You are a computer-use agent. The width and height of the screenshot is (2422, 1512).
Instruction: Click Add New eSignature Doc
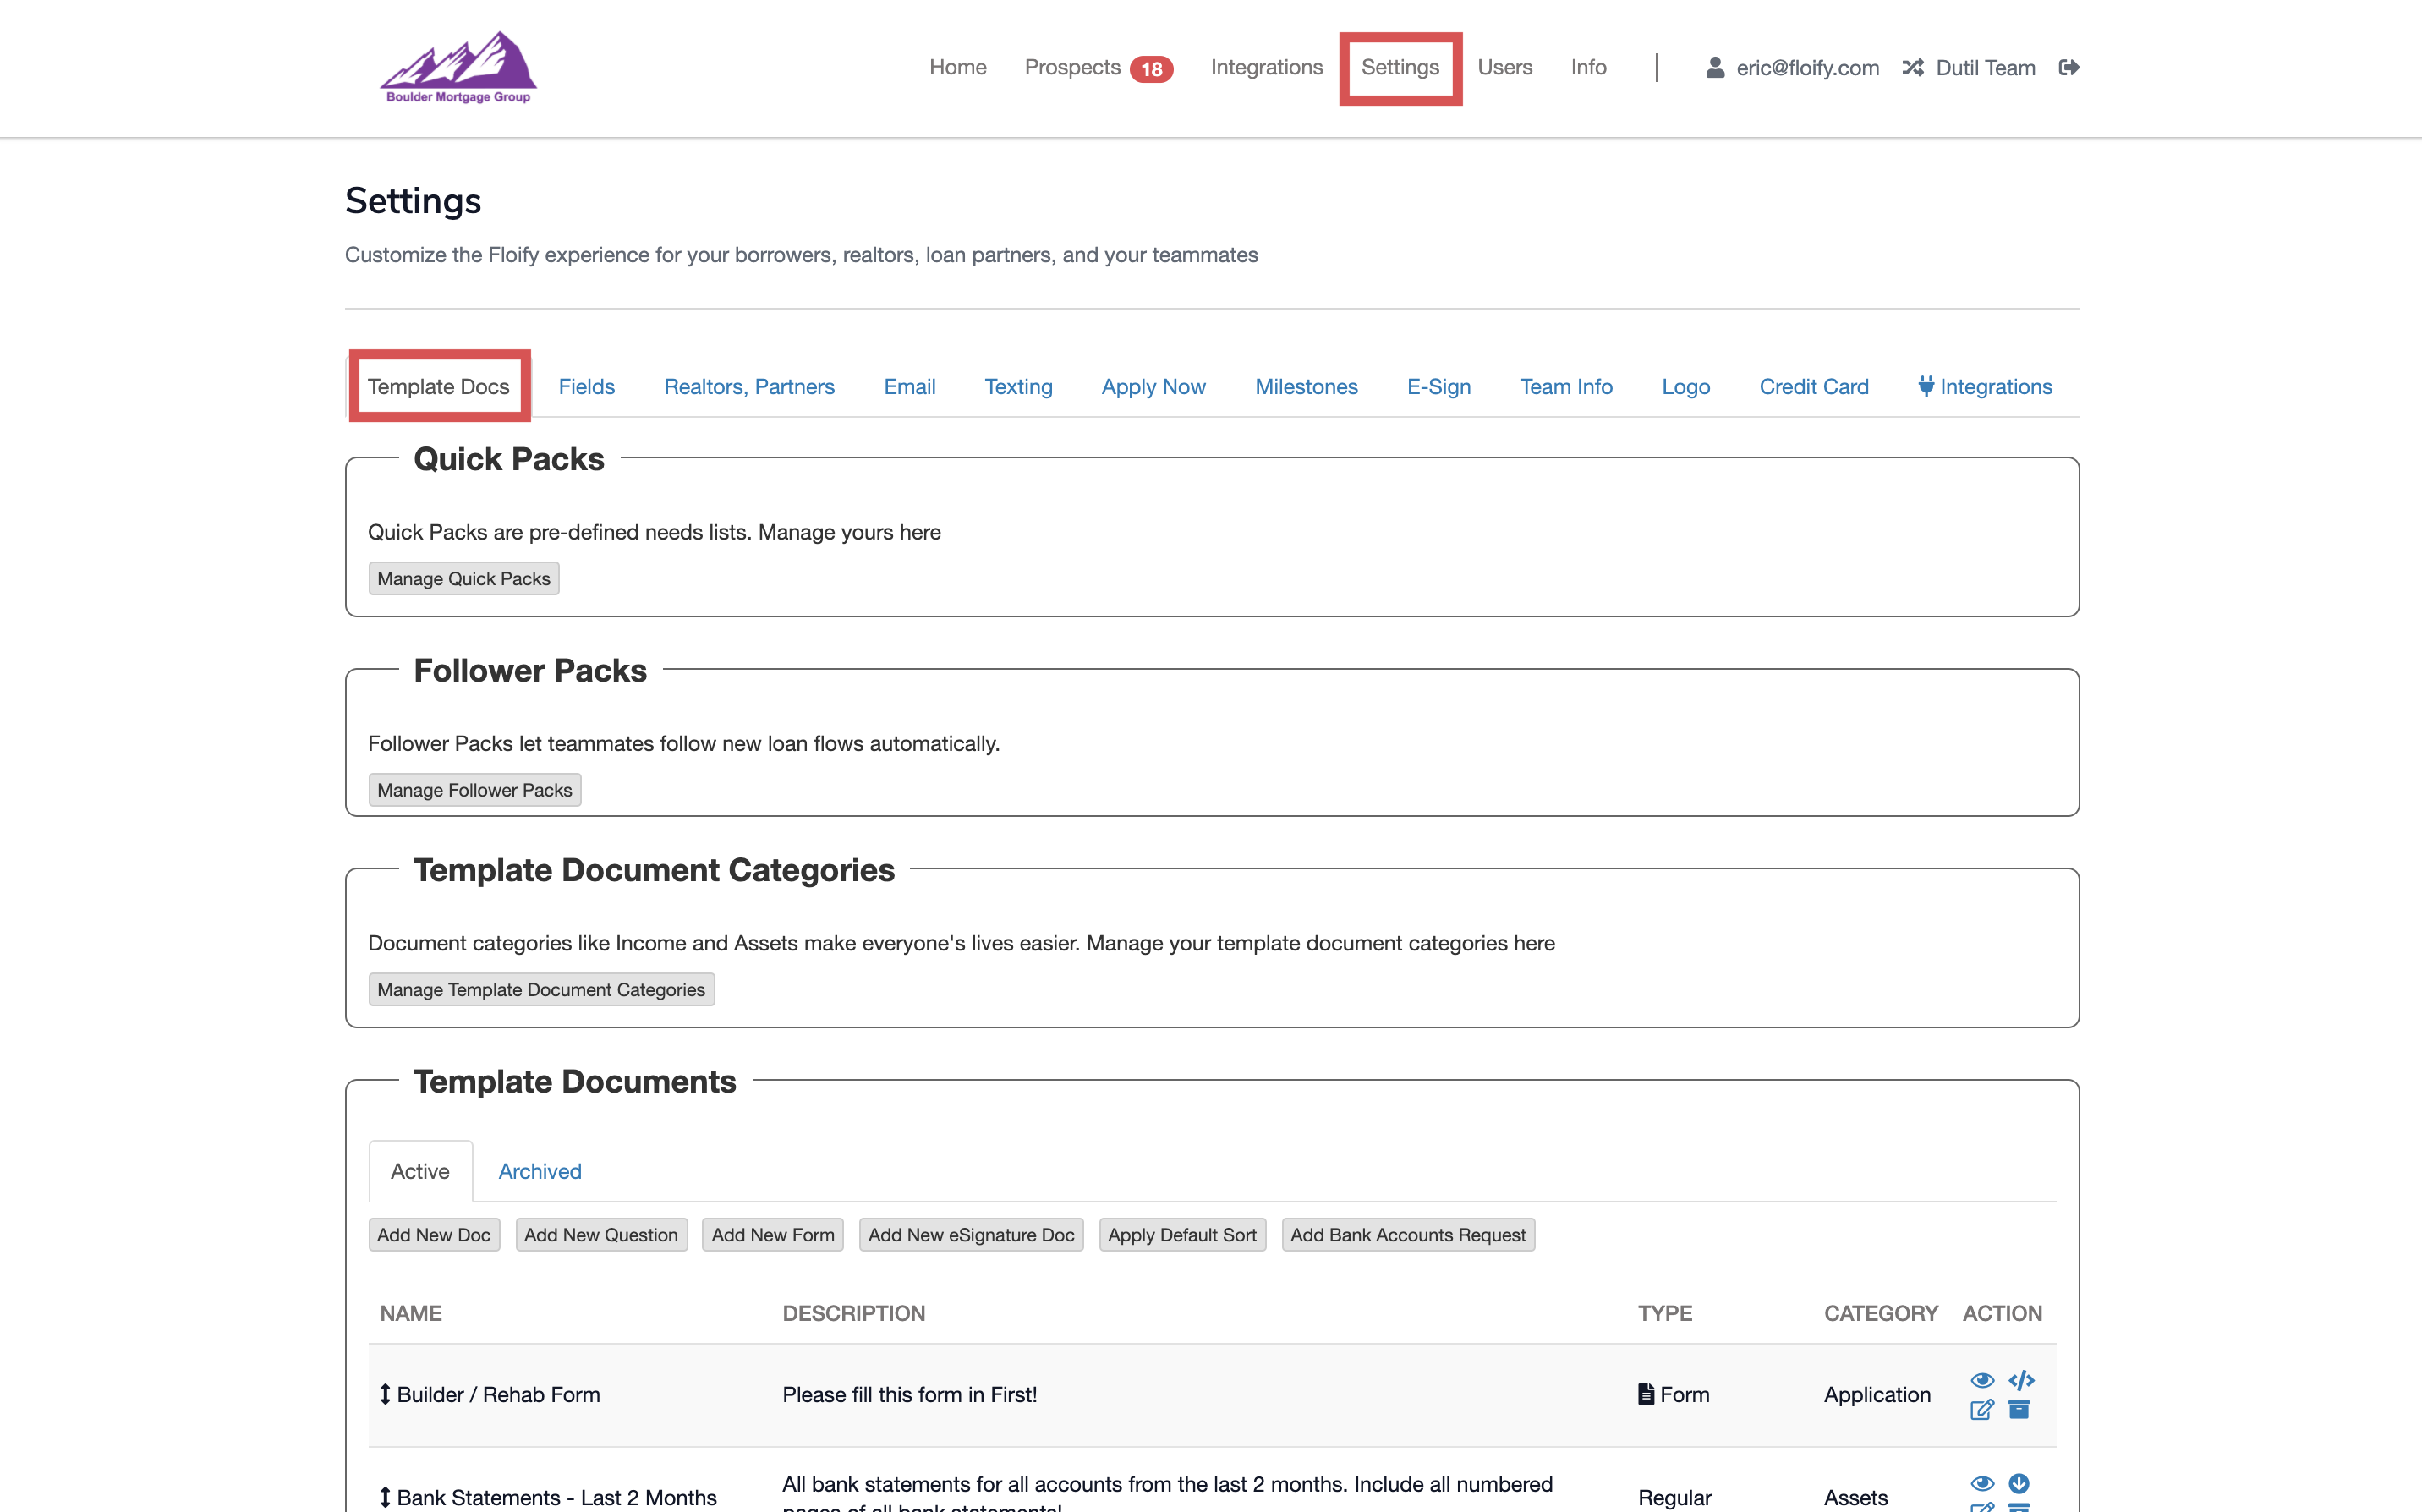click(970, 1234)
